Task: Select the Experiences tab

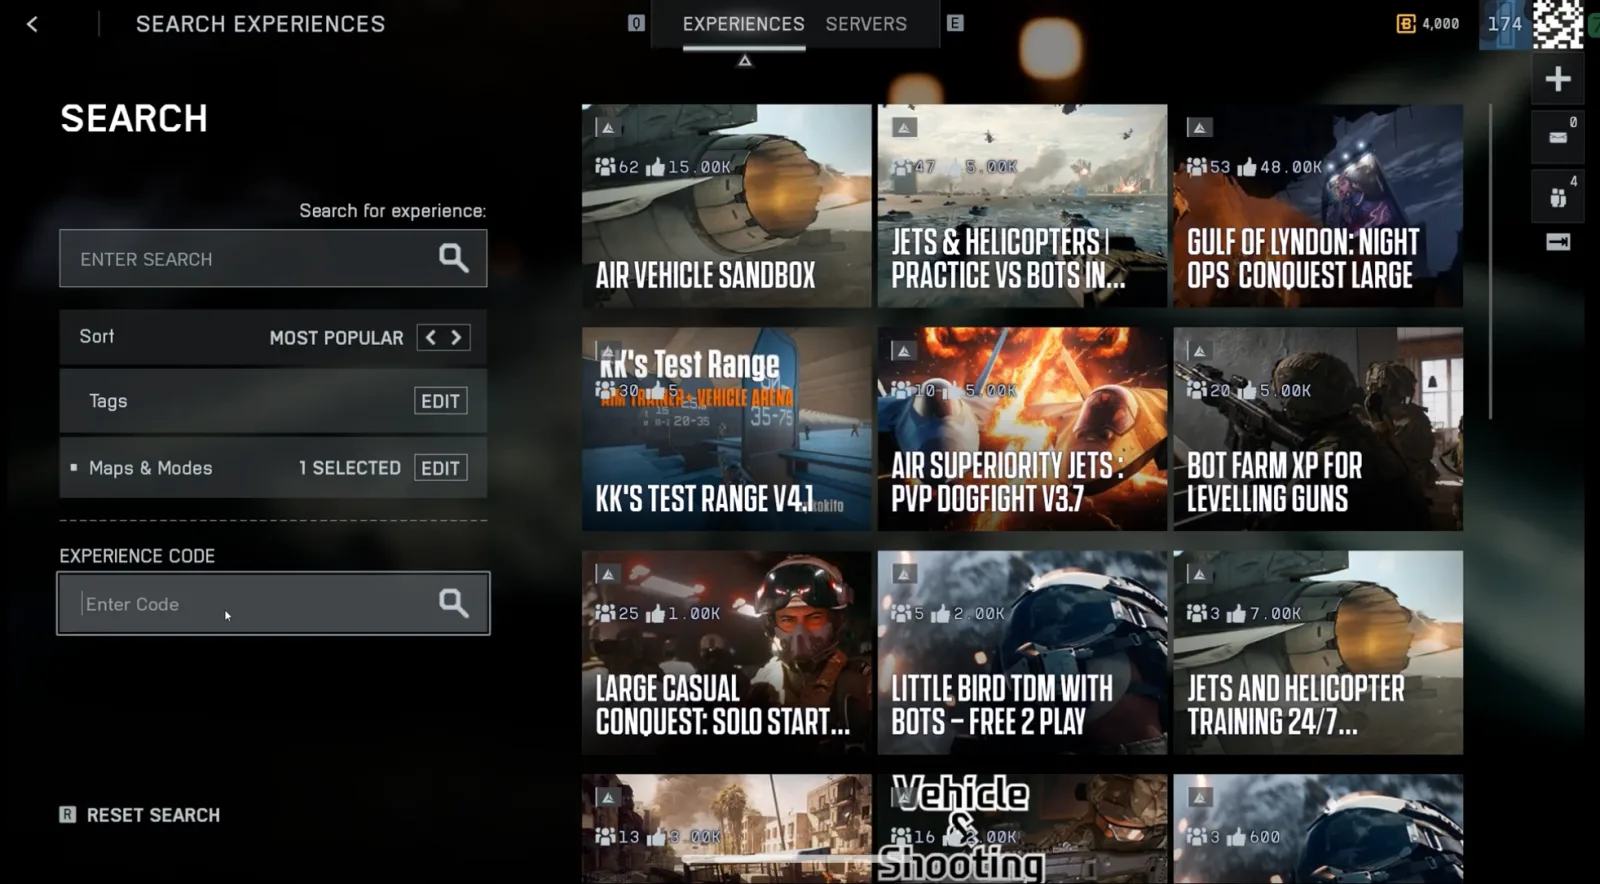Action: (743, 24)
